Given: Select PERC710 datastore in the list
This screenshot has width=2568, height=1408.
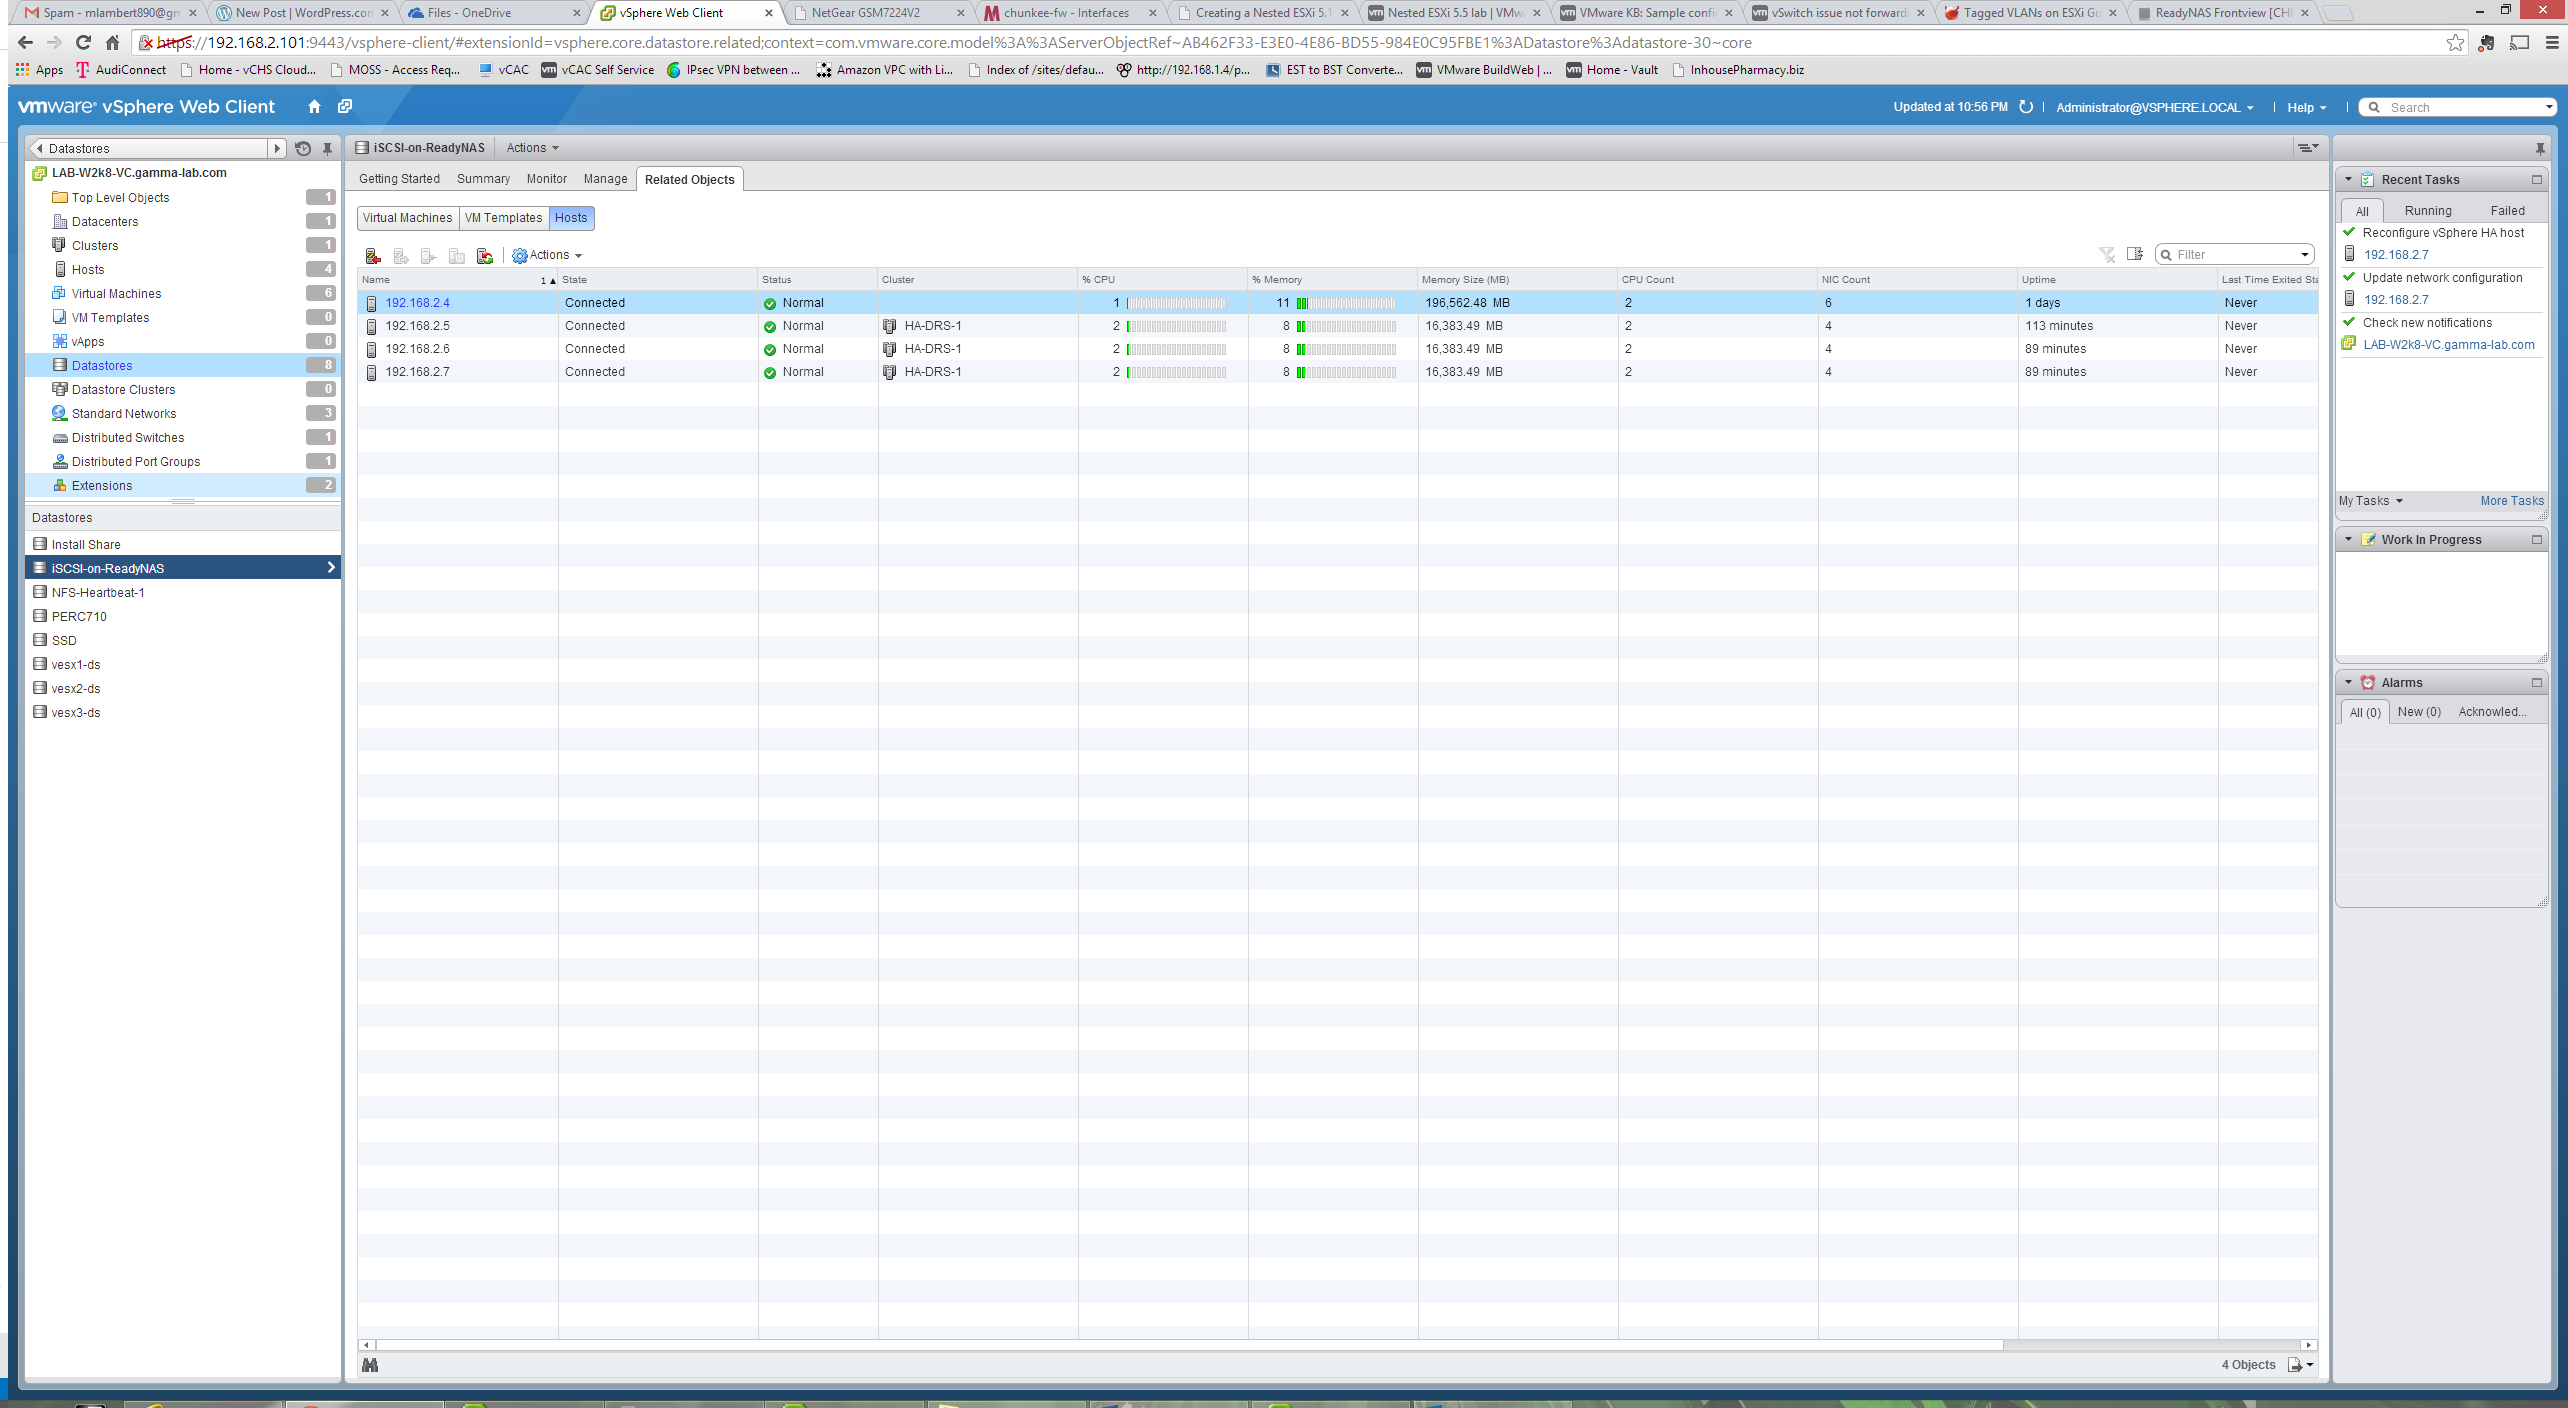Looking at the screenshot, I should click(79, 616).
